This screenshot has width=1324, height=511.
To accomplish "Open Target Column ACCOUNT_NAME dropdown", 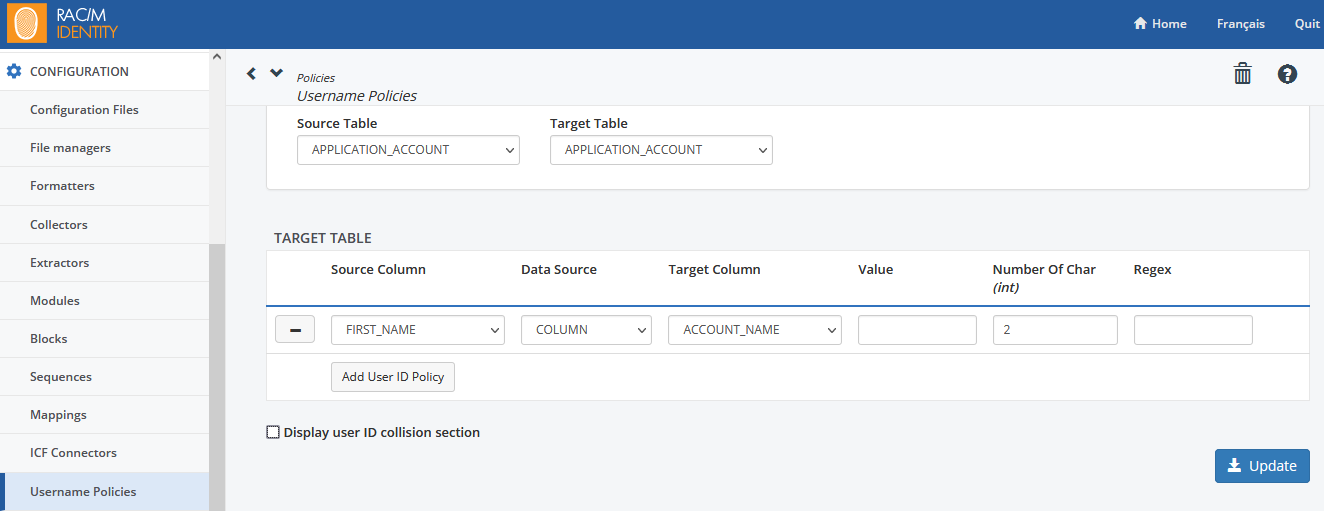I will pyautogui.click(x=755, y=330).
